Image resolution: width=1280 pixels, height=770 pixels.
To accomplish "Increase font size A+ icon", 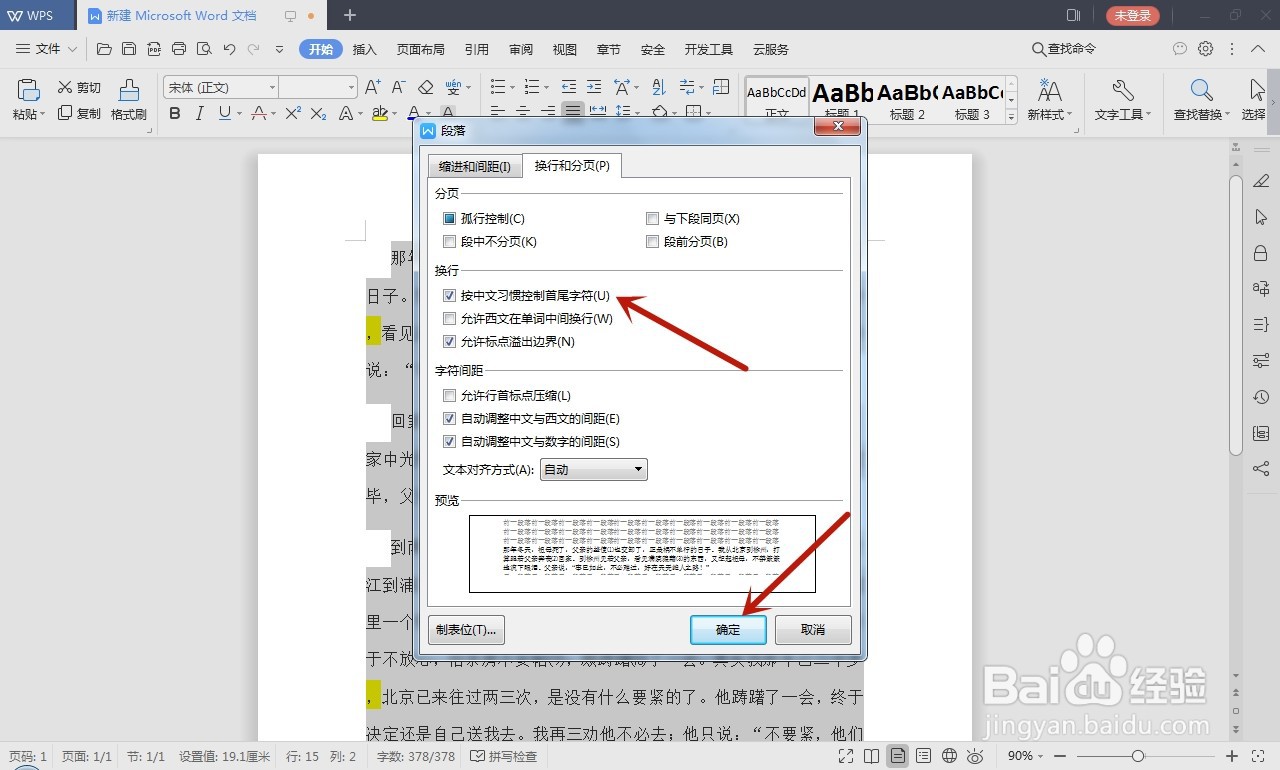I will coord(373,87).
